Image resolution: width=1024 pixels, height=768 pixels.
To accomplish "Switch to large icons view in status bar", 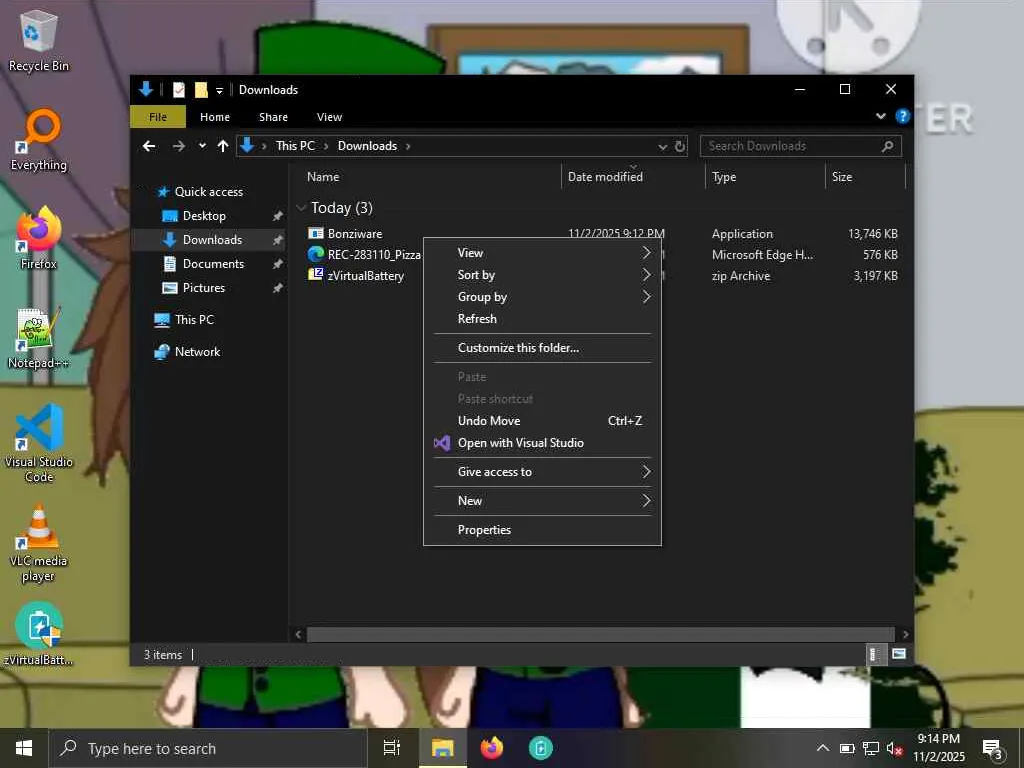I will click(899, 654).
